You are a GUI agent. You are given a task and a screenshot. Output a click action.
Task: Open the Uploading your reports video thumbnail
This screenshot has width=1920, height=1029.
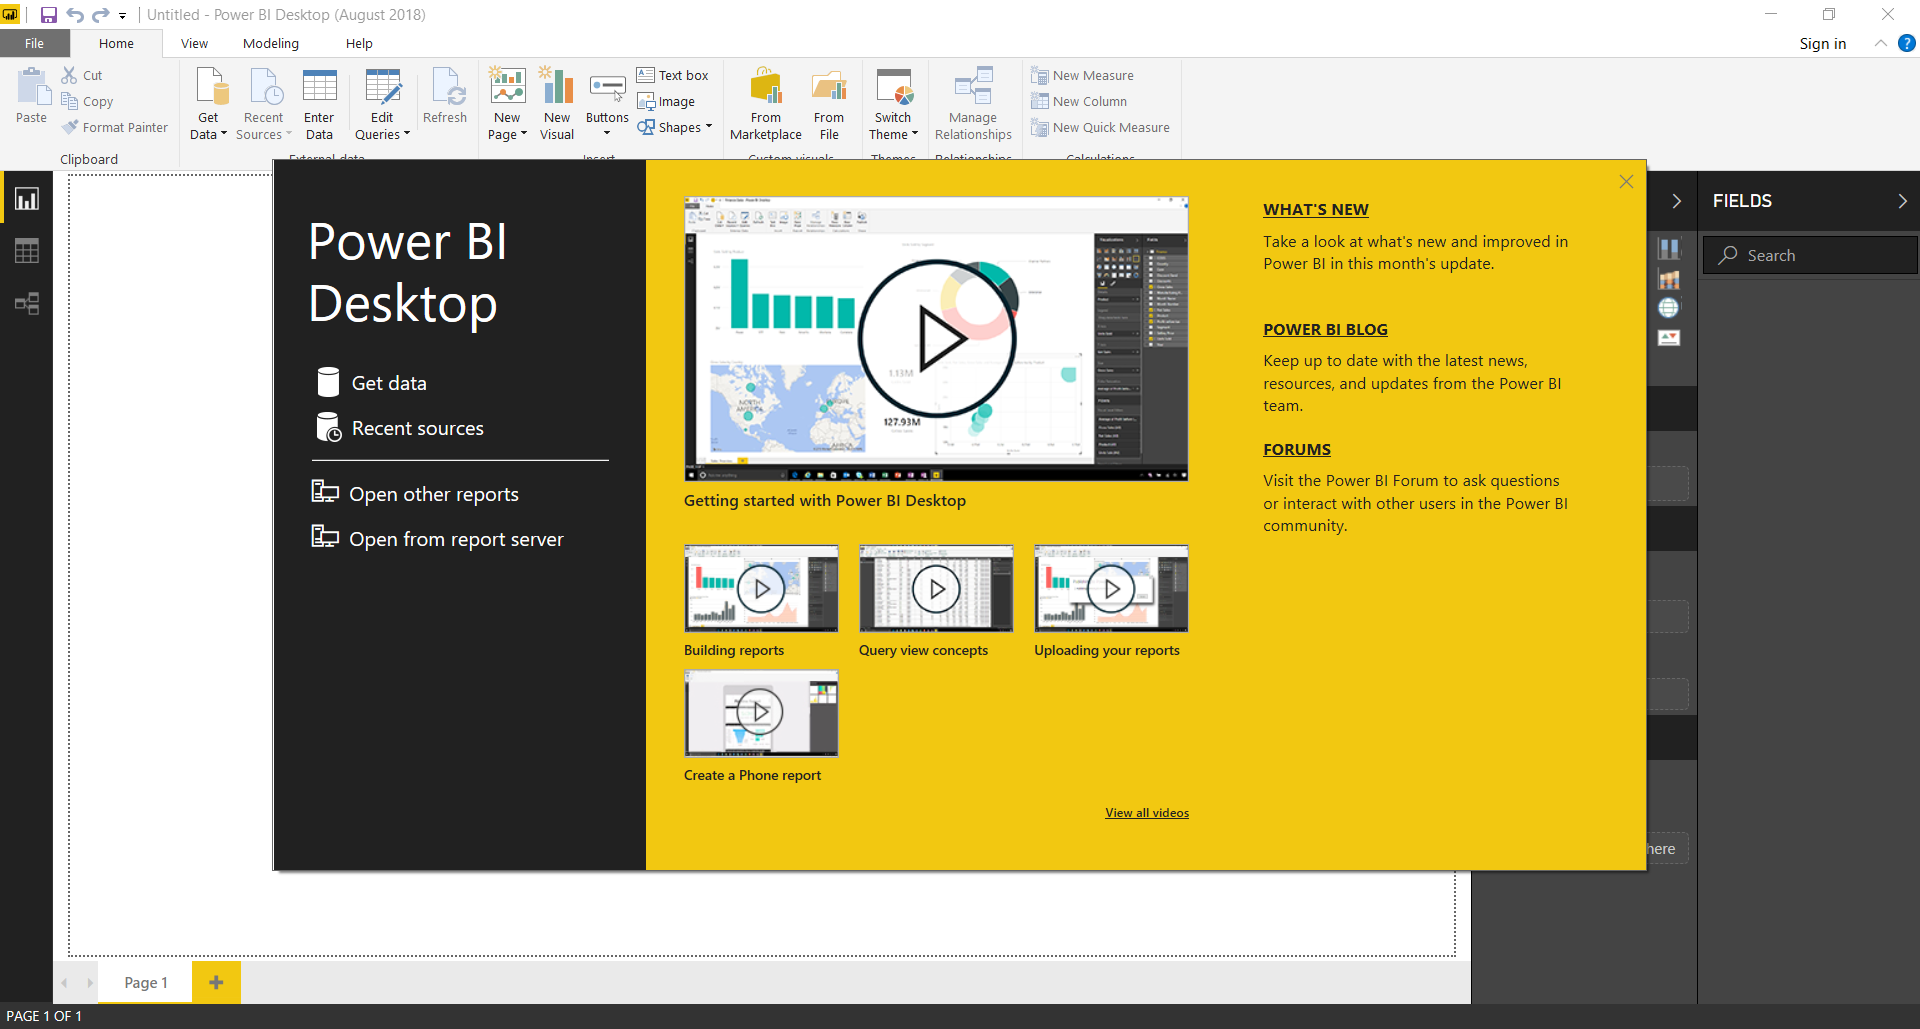[x=1111, y=588]
